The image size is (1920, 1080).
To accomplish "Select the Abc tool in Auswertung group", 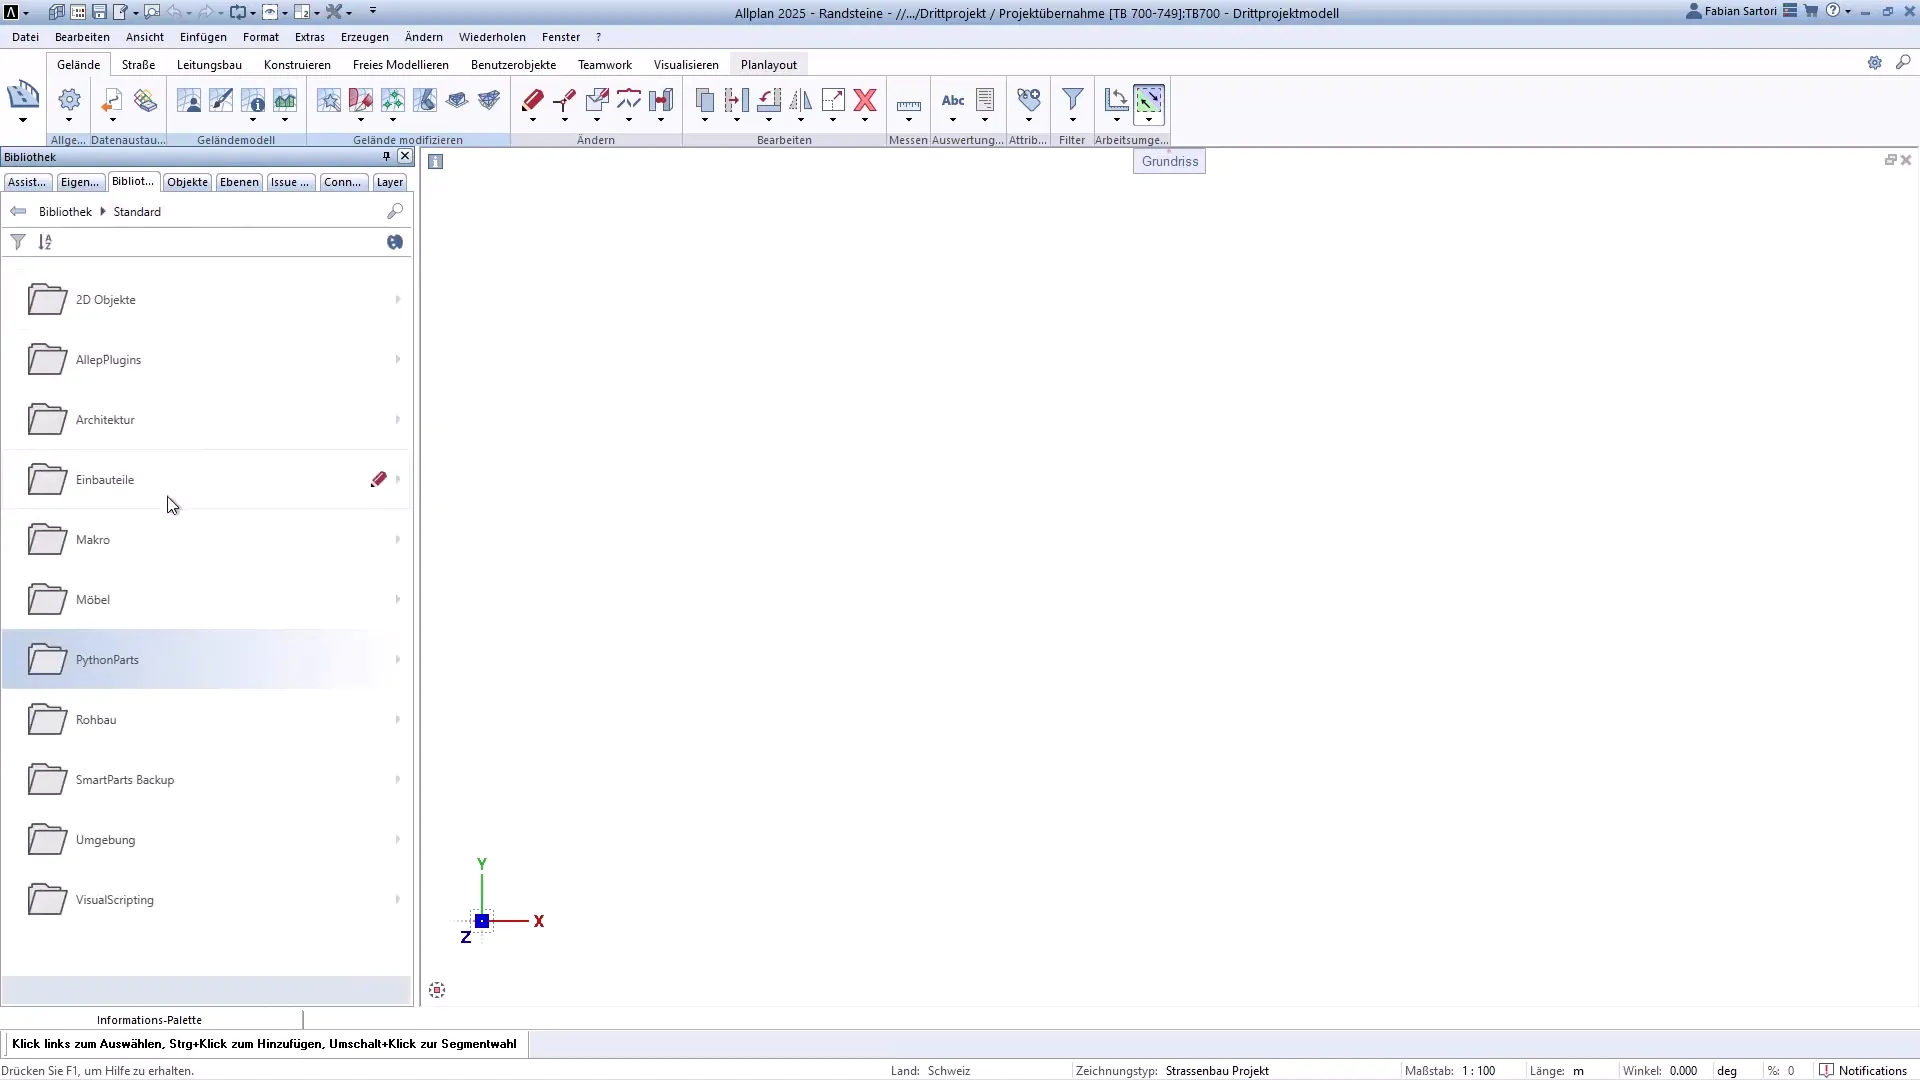I will coord(952,100).
